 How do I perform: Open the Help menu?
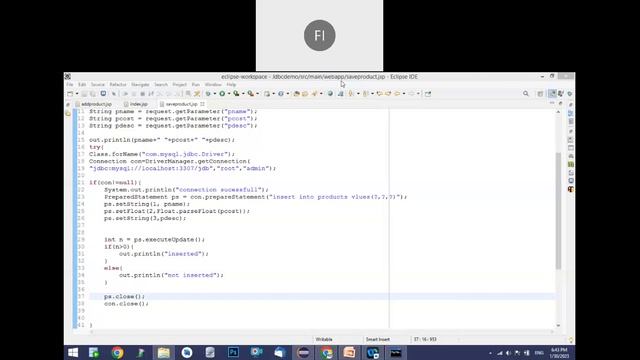pos(231,84)
